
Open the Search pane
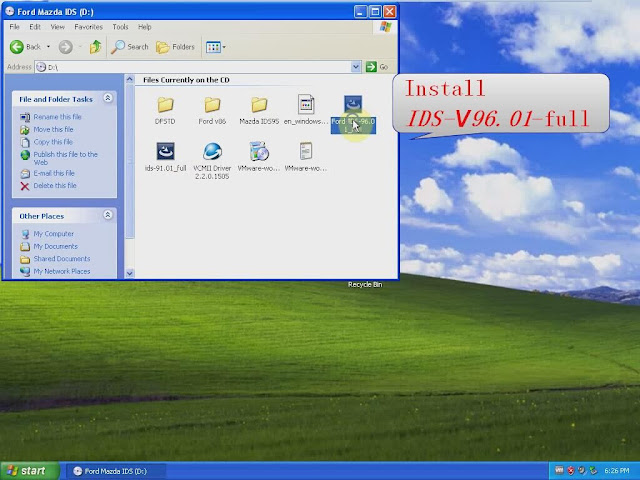130,47
